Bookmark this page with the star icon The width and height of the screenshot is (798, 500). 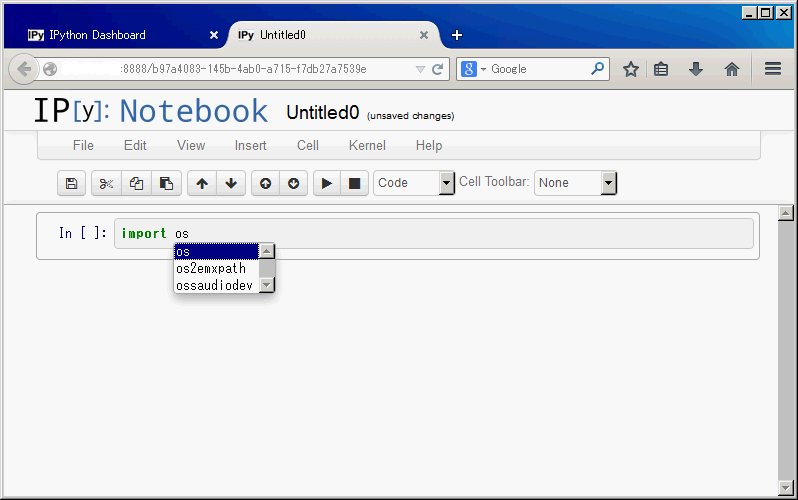pyautogui.click(x=631, y=69)
